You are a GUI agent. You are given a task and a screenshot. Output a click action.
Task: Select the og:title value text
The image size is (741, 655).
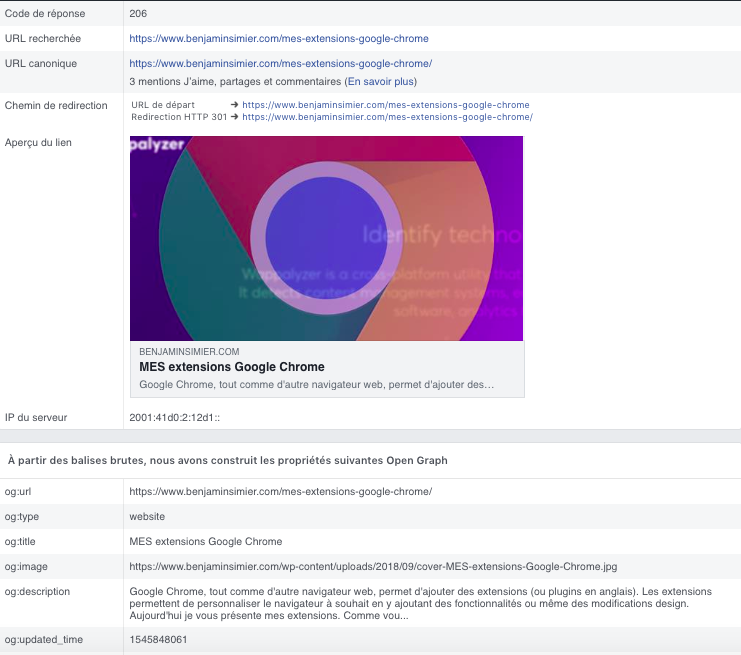206,542
